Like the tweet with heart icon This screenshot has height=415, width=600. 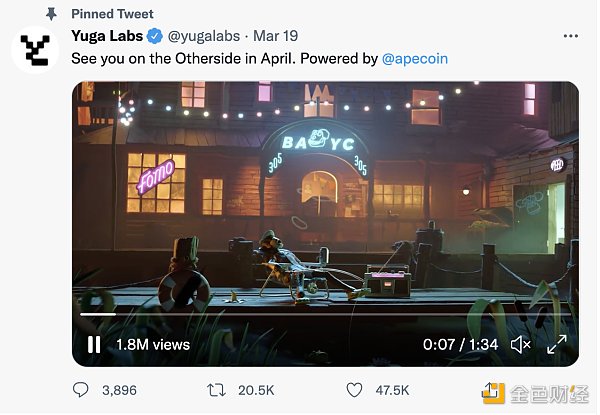point(354,390)
